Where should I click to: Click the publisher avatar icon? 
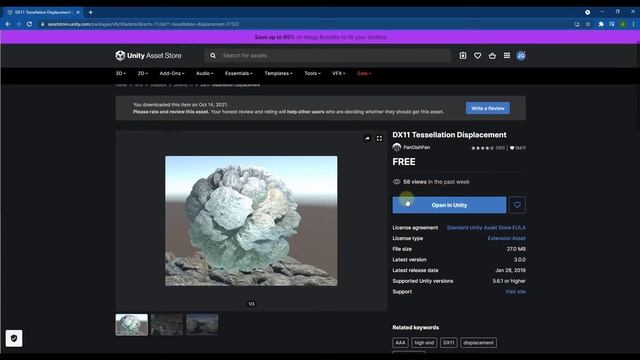click(397, 147)
